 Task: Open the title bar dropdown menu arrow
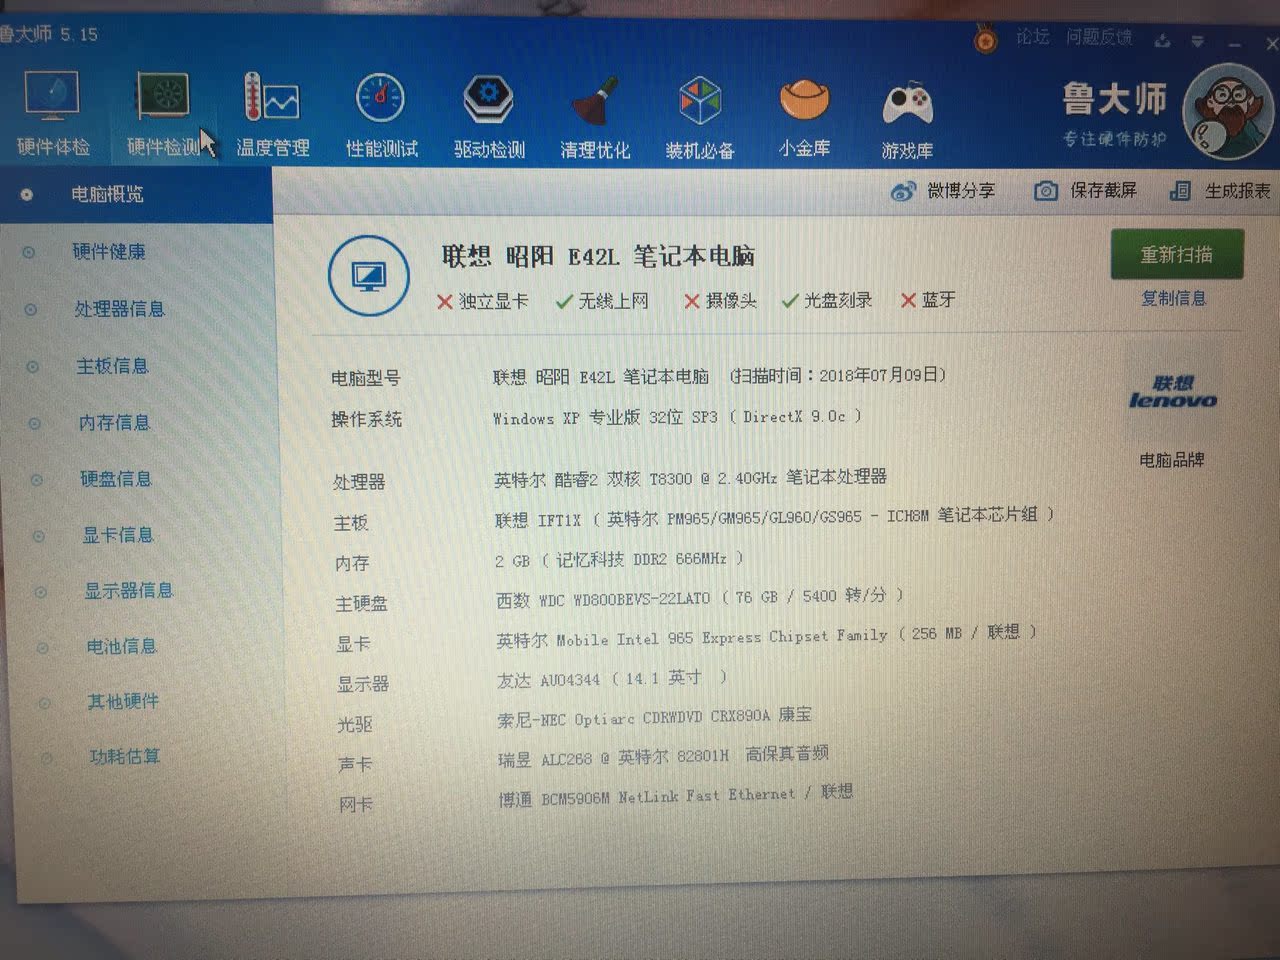pos(1198,42)
